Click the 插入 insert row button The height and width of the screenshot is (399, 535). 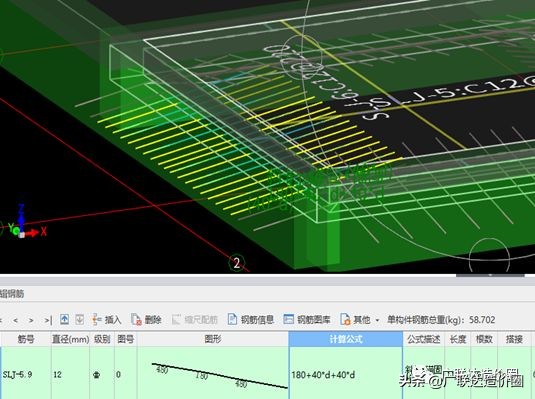(x=106, y=319)
